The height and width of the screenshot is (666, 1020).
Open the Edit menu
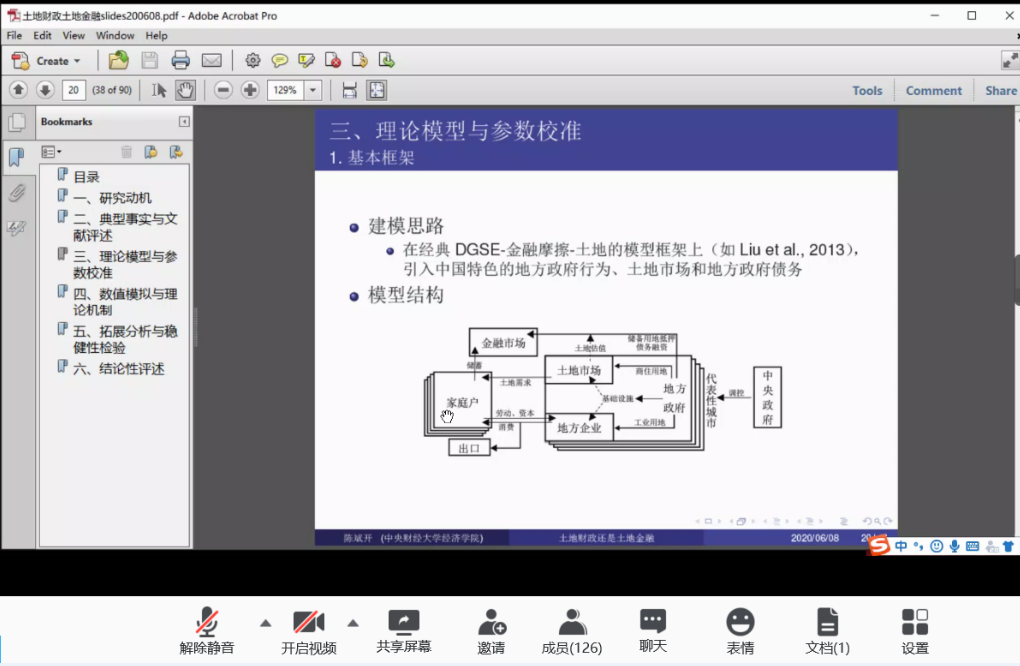42,35
